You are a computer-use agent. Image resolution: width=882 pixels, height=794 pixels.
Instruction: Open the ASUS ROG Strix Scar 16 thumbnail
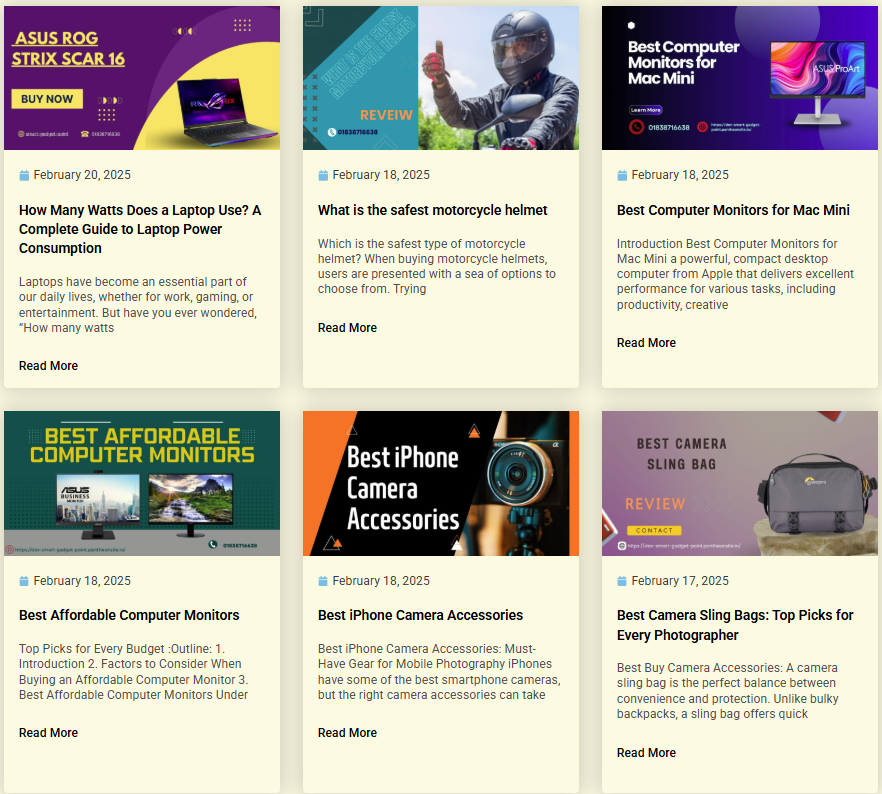tap(142, 78)
